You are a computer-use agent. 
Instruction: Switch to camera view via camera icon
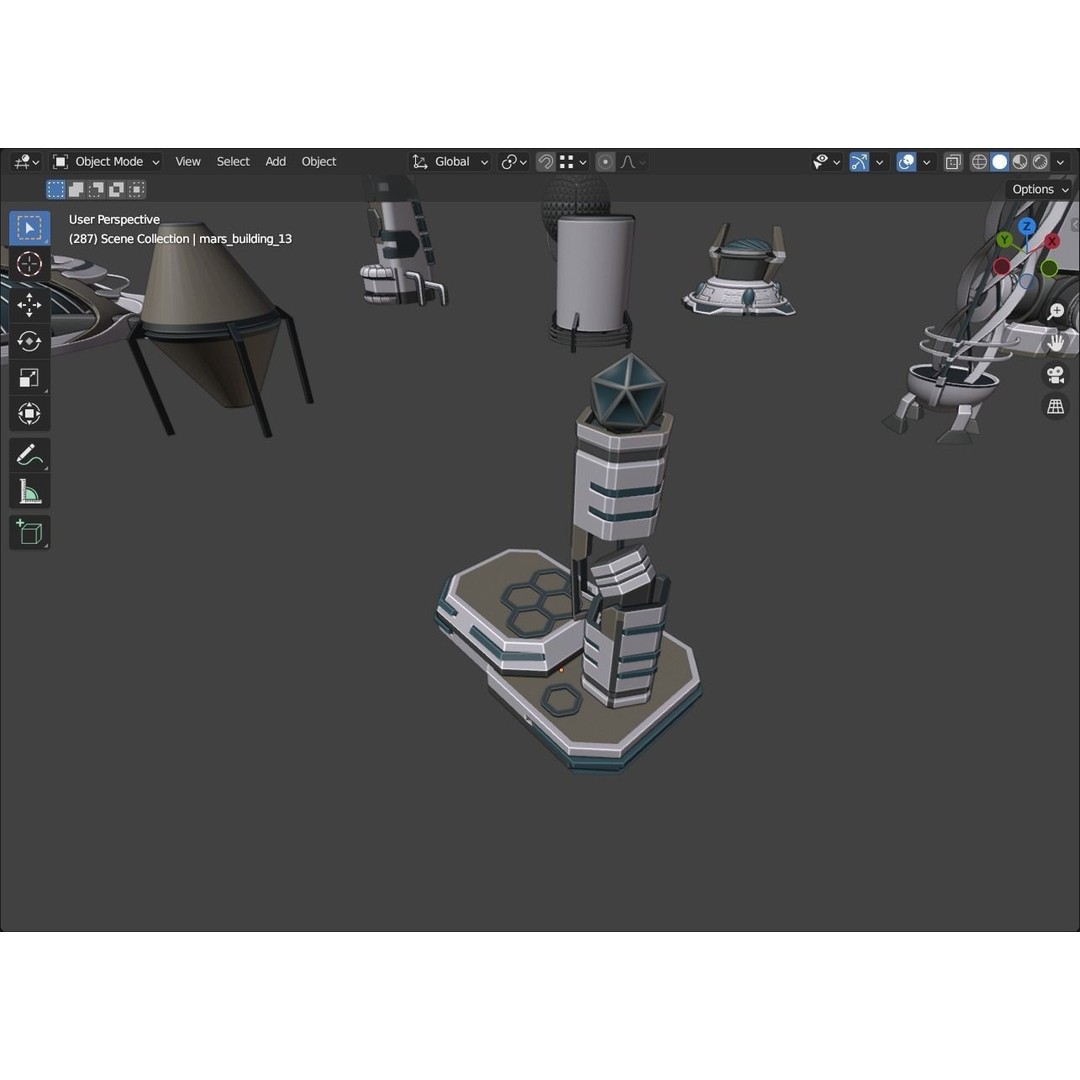1055,375
